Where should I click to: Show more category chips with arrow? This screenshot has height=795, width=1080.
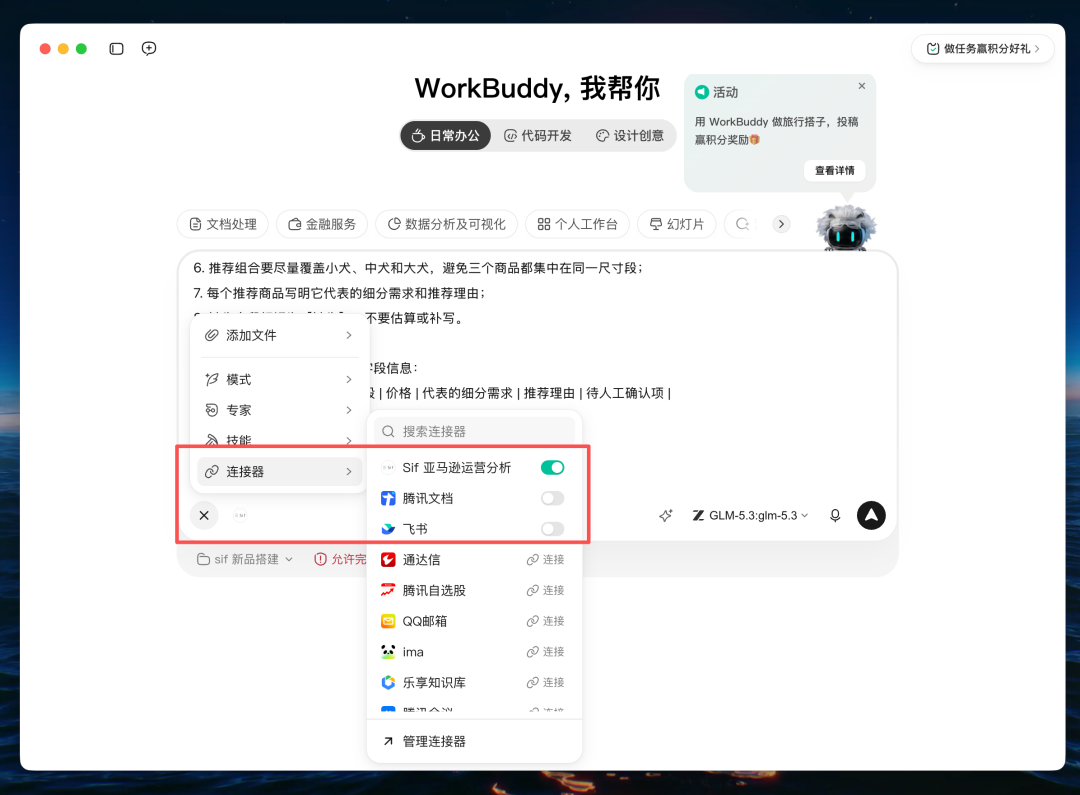(x=781, y=224)
